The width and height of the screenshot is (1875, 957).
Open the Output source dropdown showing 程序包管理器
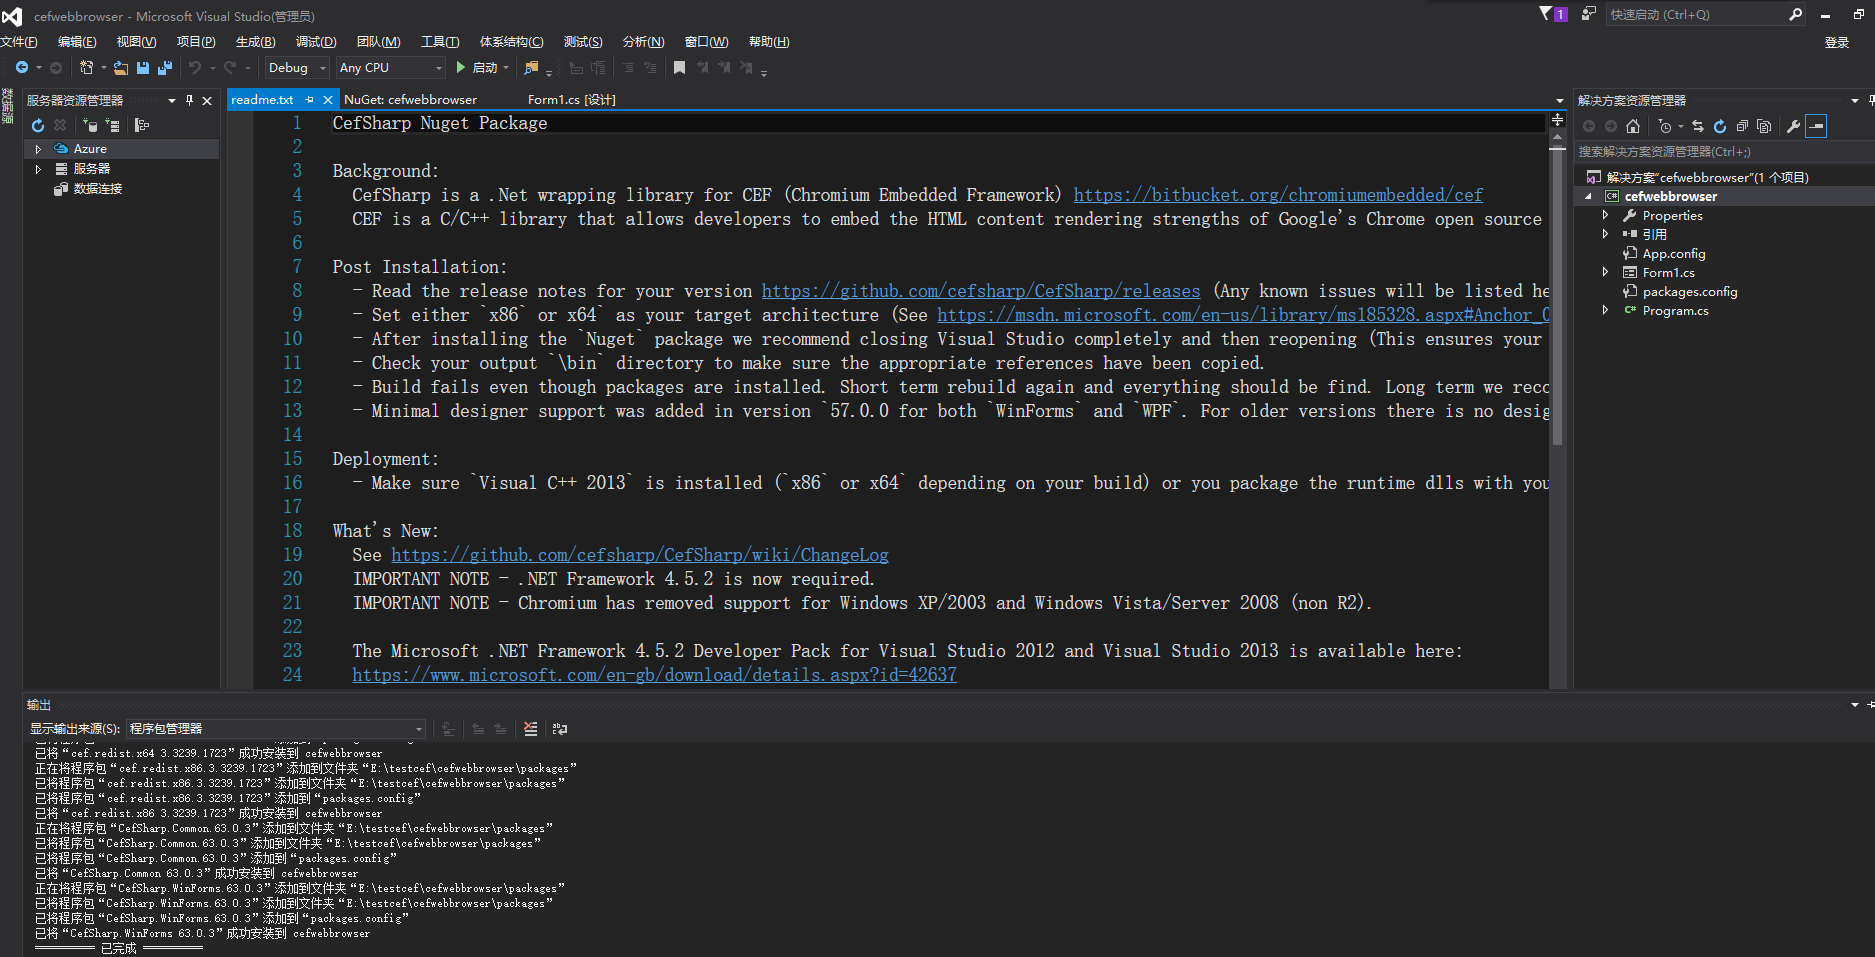coord(276,729)
